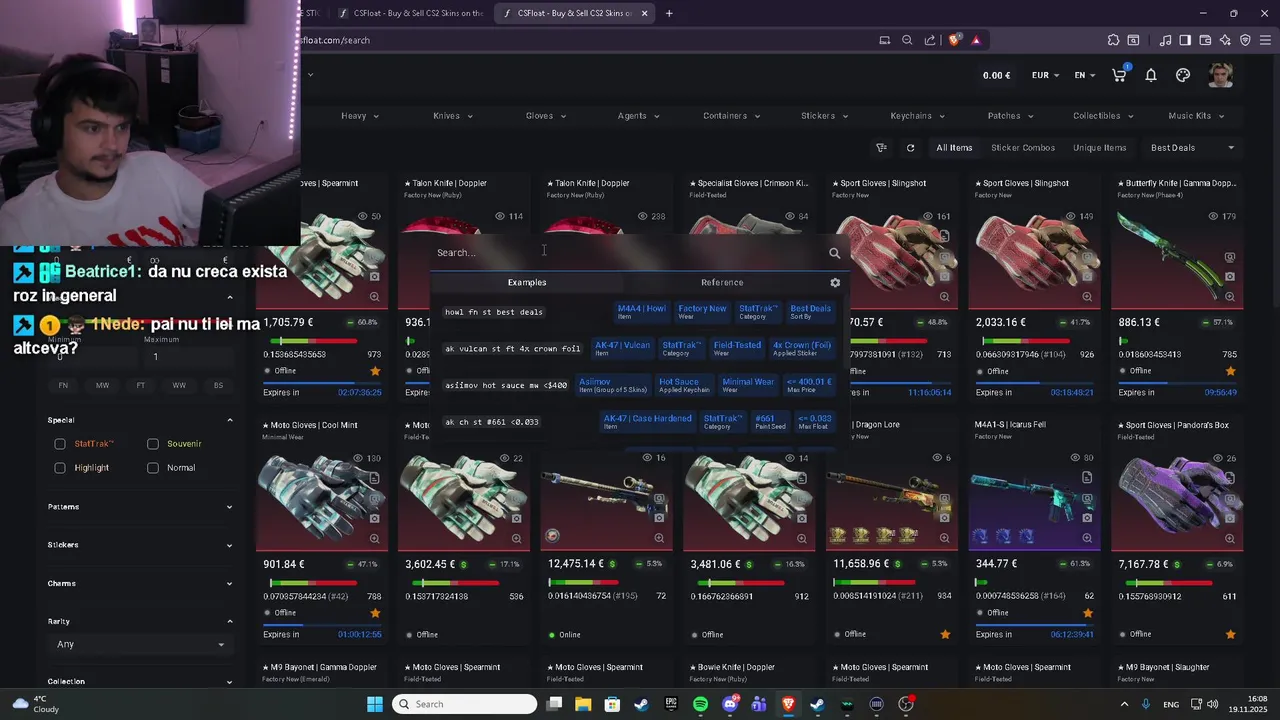This screenshot has width=1280, height=720.
Task: Zoom icon on Pandora's Box gloves image
Action: point(1230,538)
